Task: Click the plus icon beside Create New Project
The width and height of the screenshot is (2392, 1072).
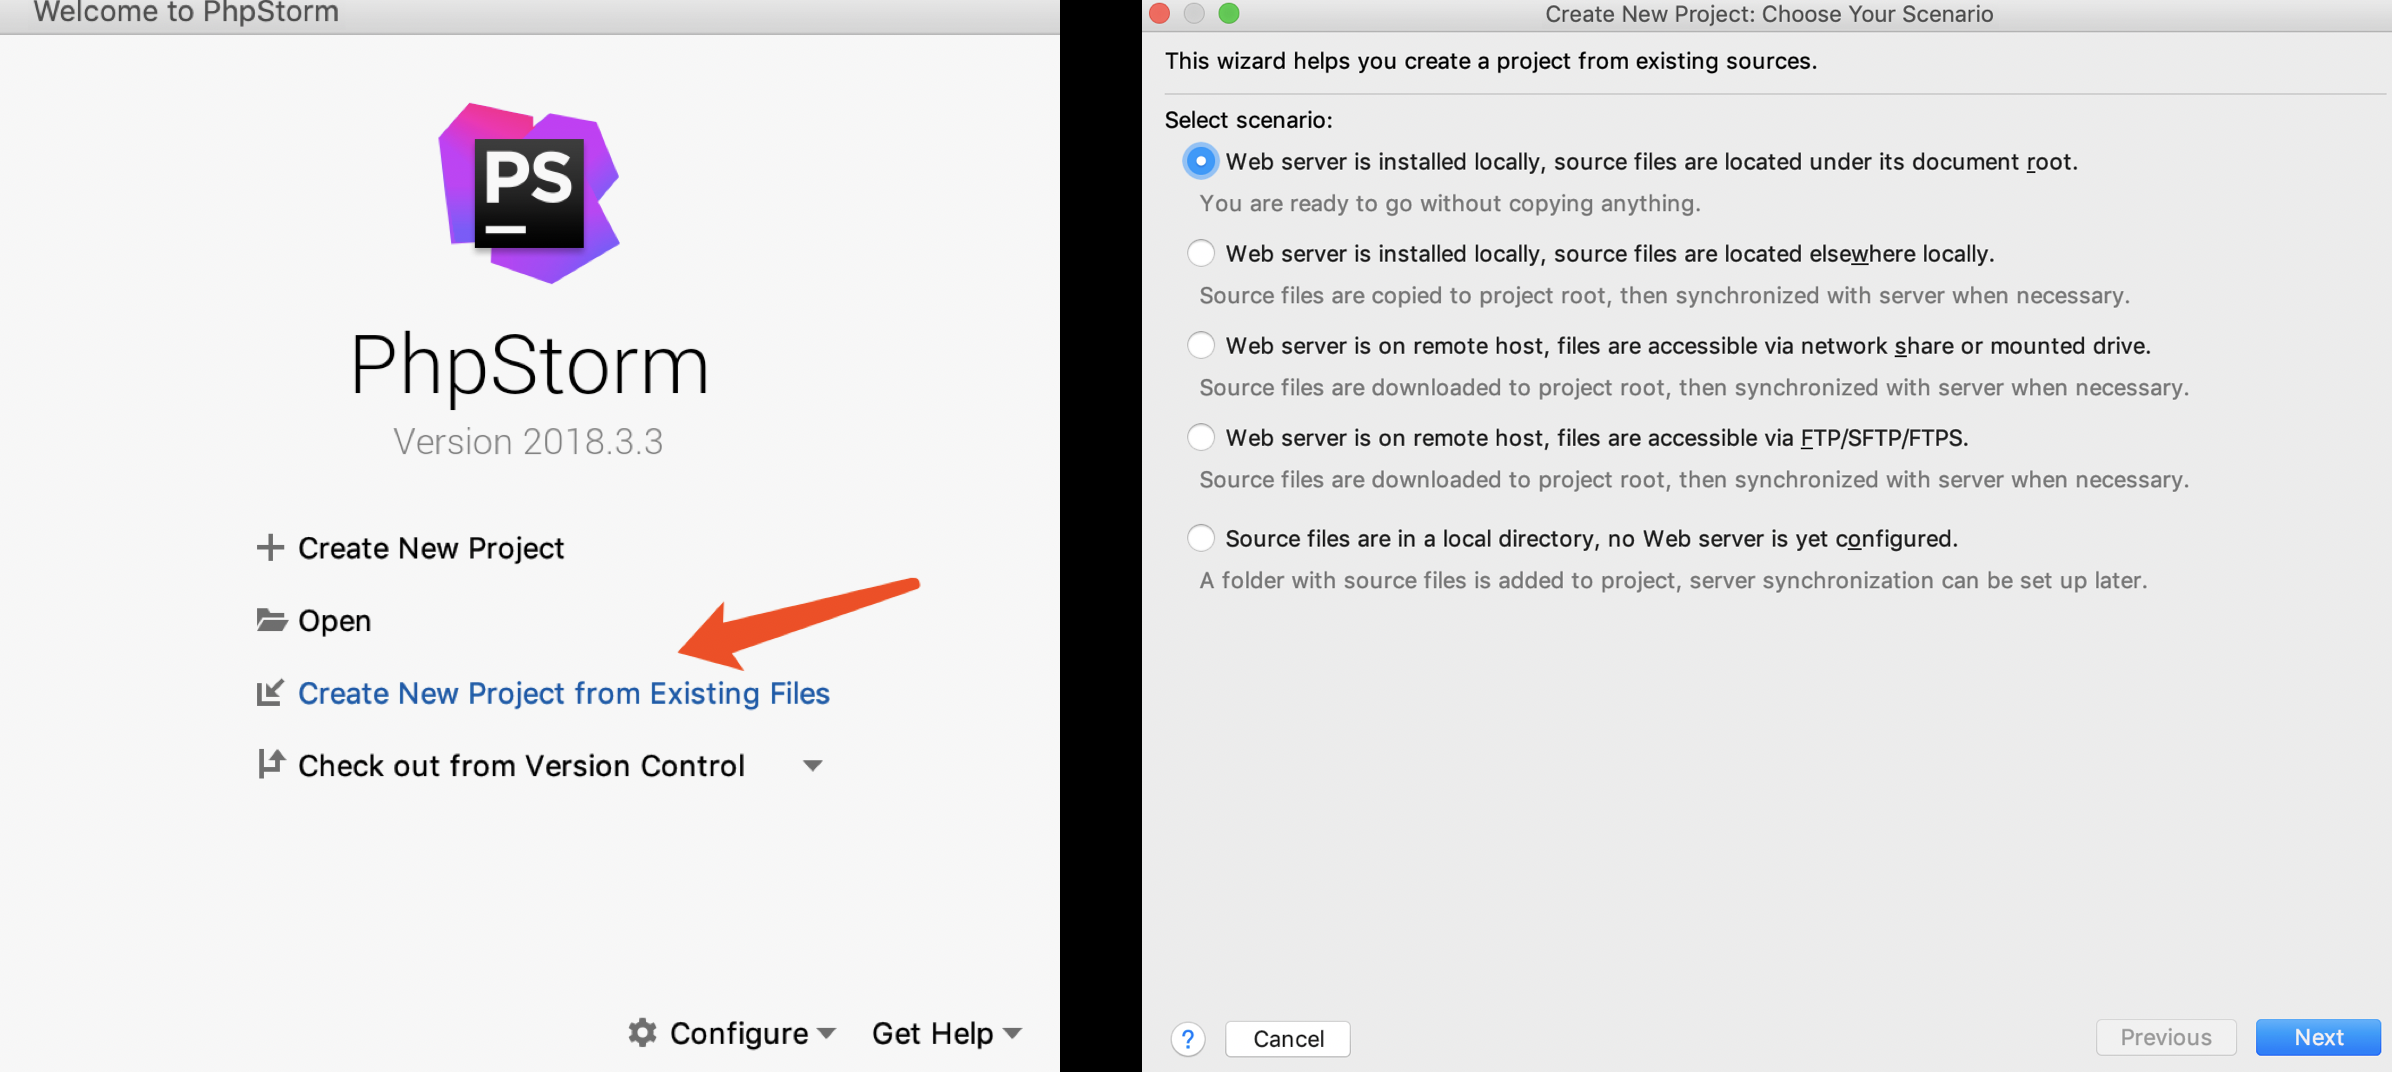Action: point(270,547)
